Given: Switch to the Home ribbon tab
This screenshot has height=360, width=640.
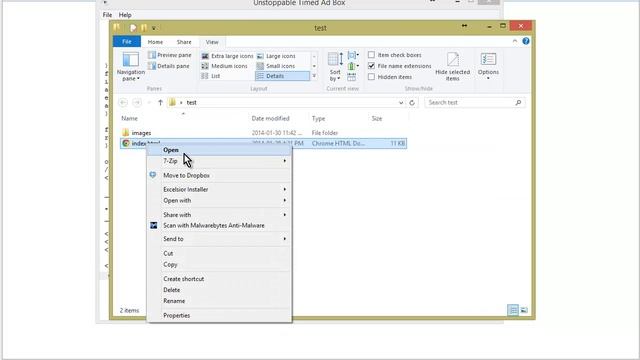Looking at the screenshot, I should (x=155, y=42).
